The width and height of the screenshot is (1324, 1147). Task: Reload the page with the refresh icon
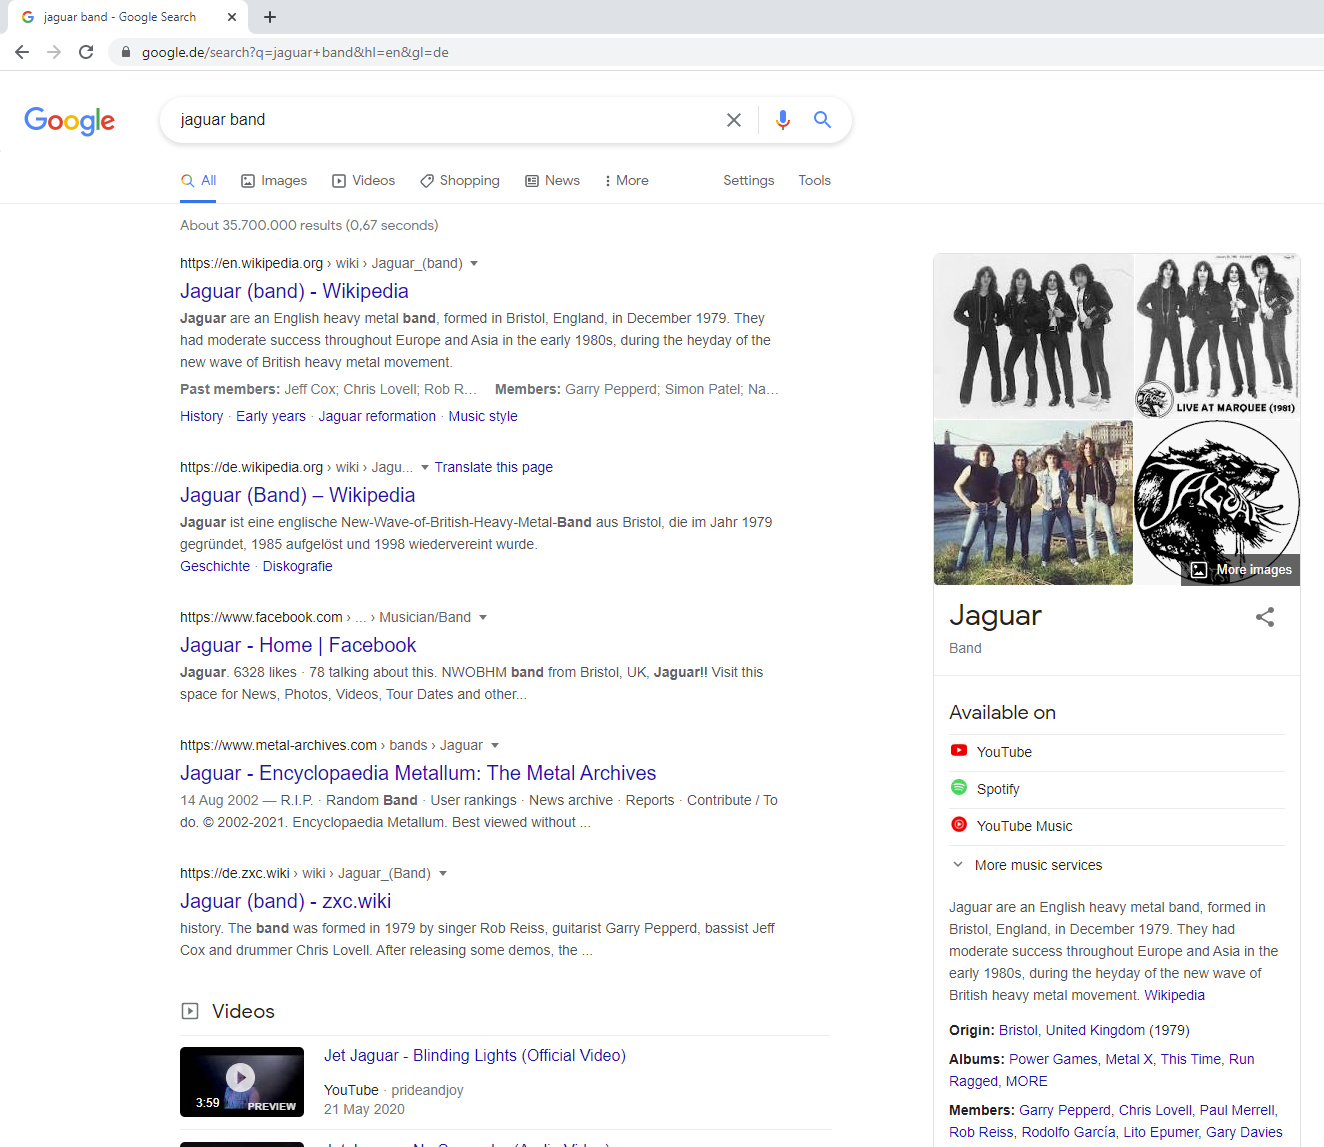[x=86, y=52]
